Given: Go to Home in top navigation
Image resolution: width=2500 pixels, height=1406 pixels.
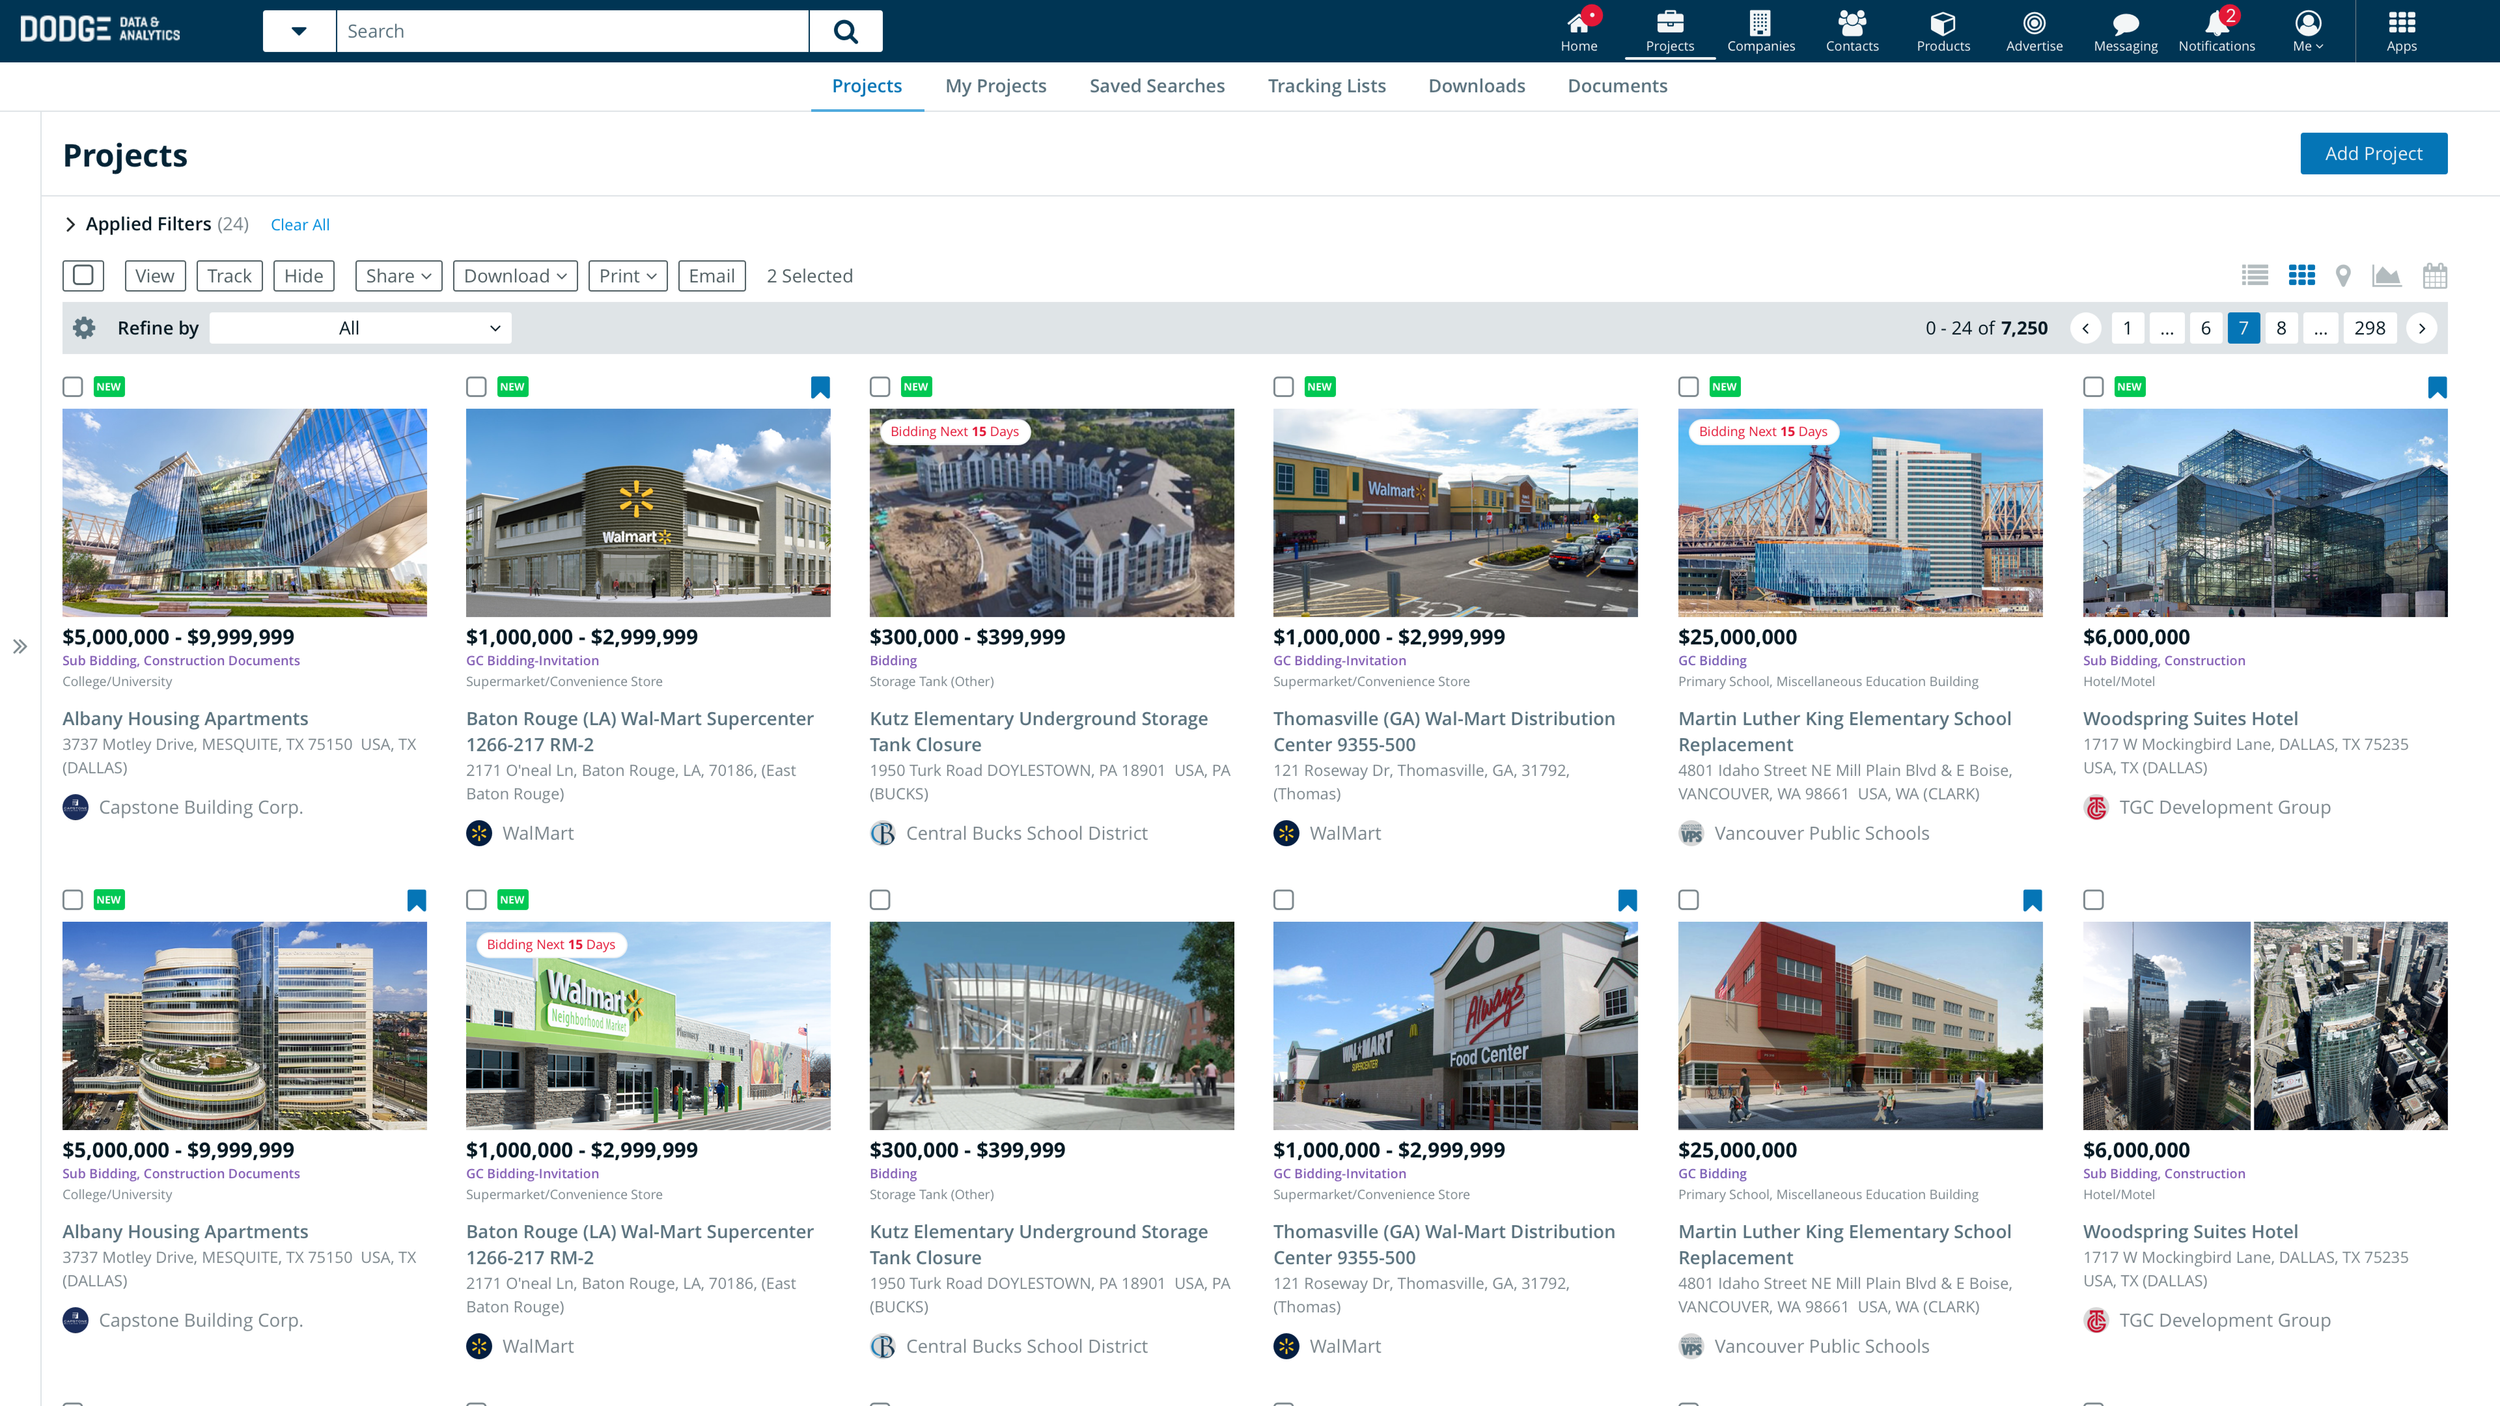Looking at the screenshot, I should pos(1579,31).
